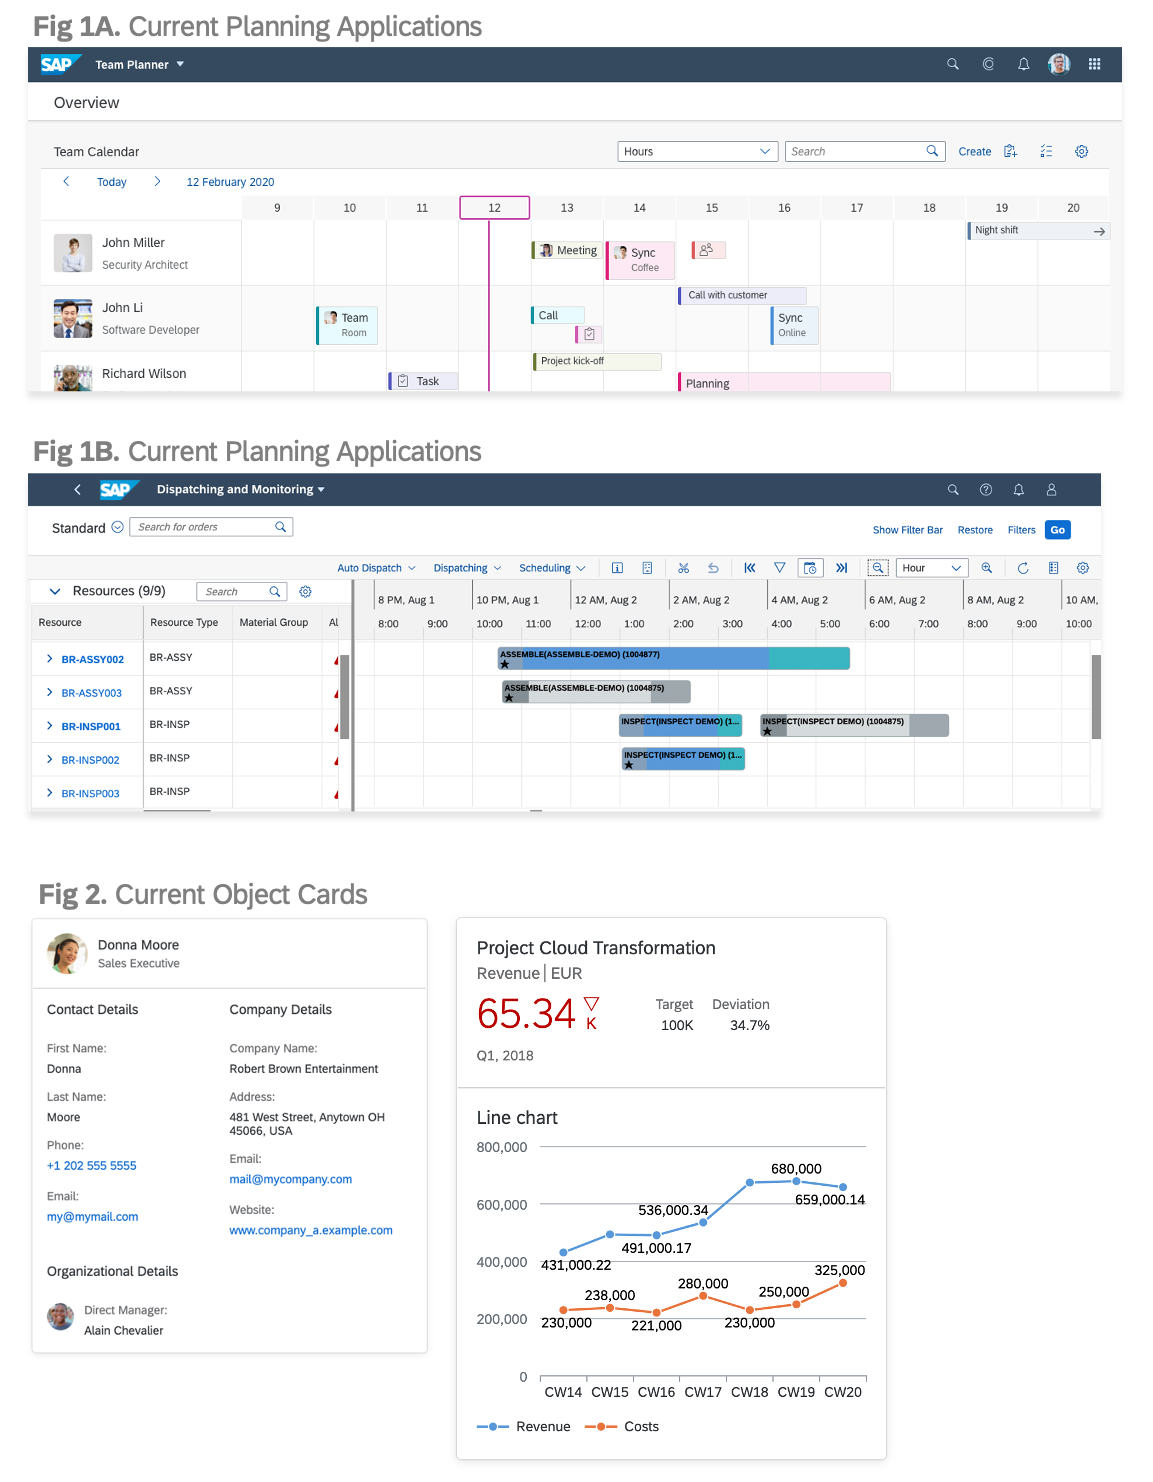Click the legend/details icon next to Create
Image resolution: width=1153 pixels, height=1482 pixels.
tap(1010, 151)
